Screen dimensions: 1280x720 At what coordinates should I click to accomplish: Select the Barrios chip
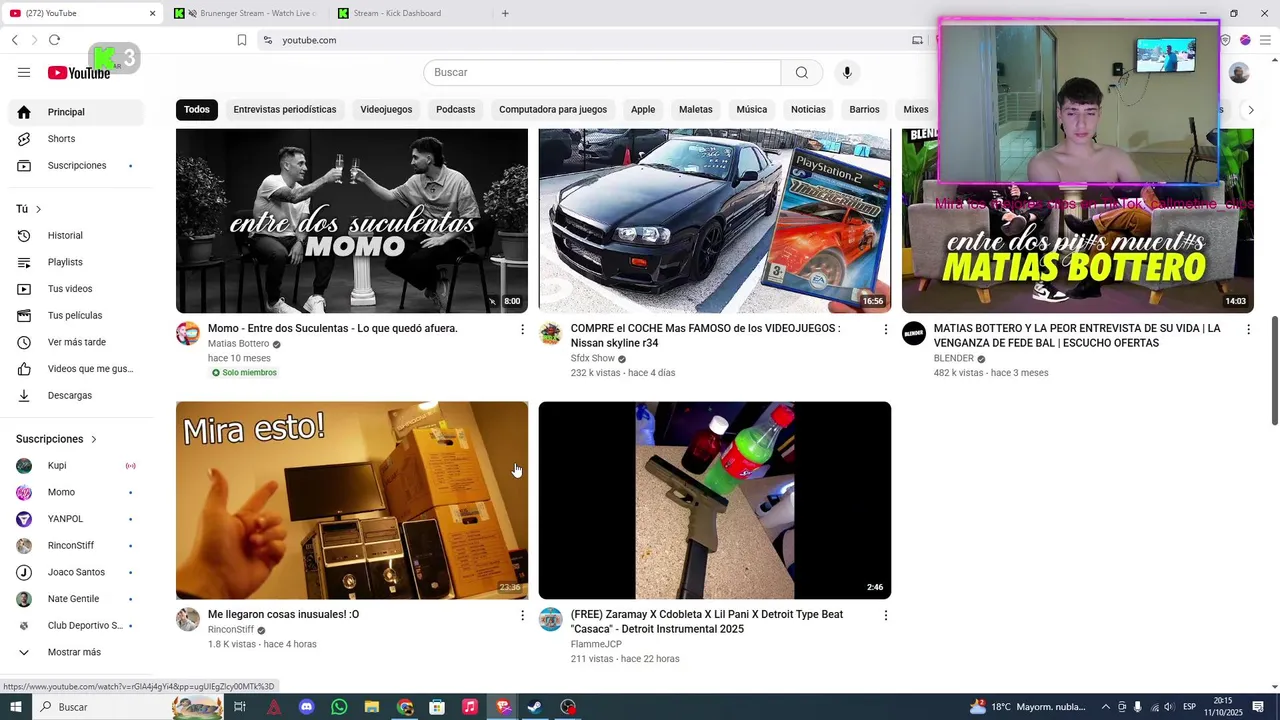pyautogui.click(x=864, y=109)
